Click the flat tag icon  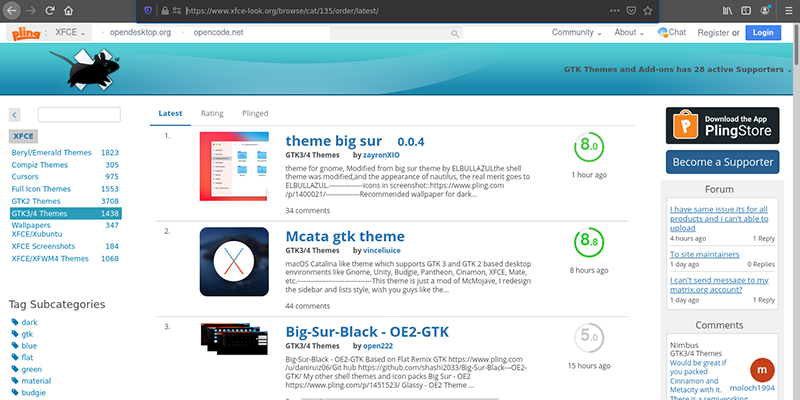point(15,358)
